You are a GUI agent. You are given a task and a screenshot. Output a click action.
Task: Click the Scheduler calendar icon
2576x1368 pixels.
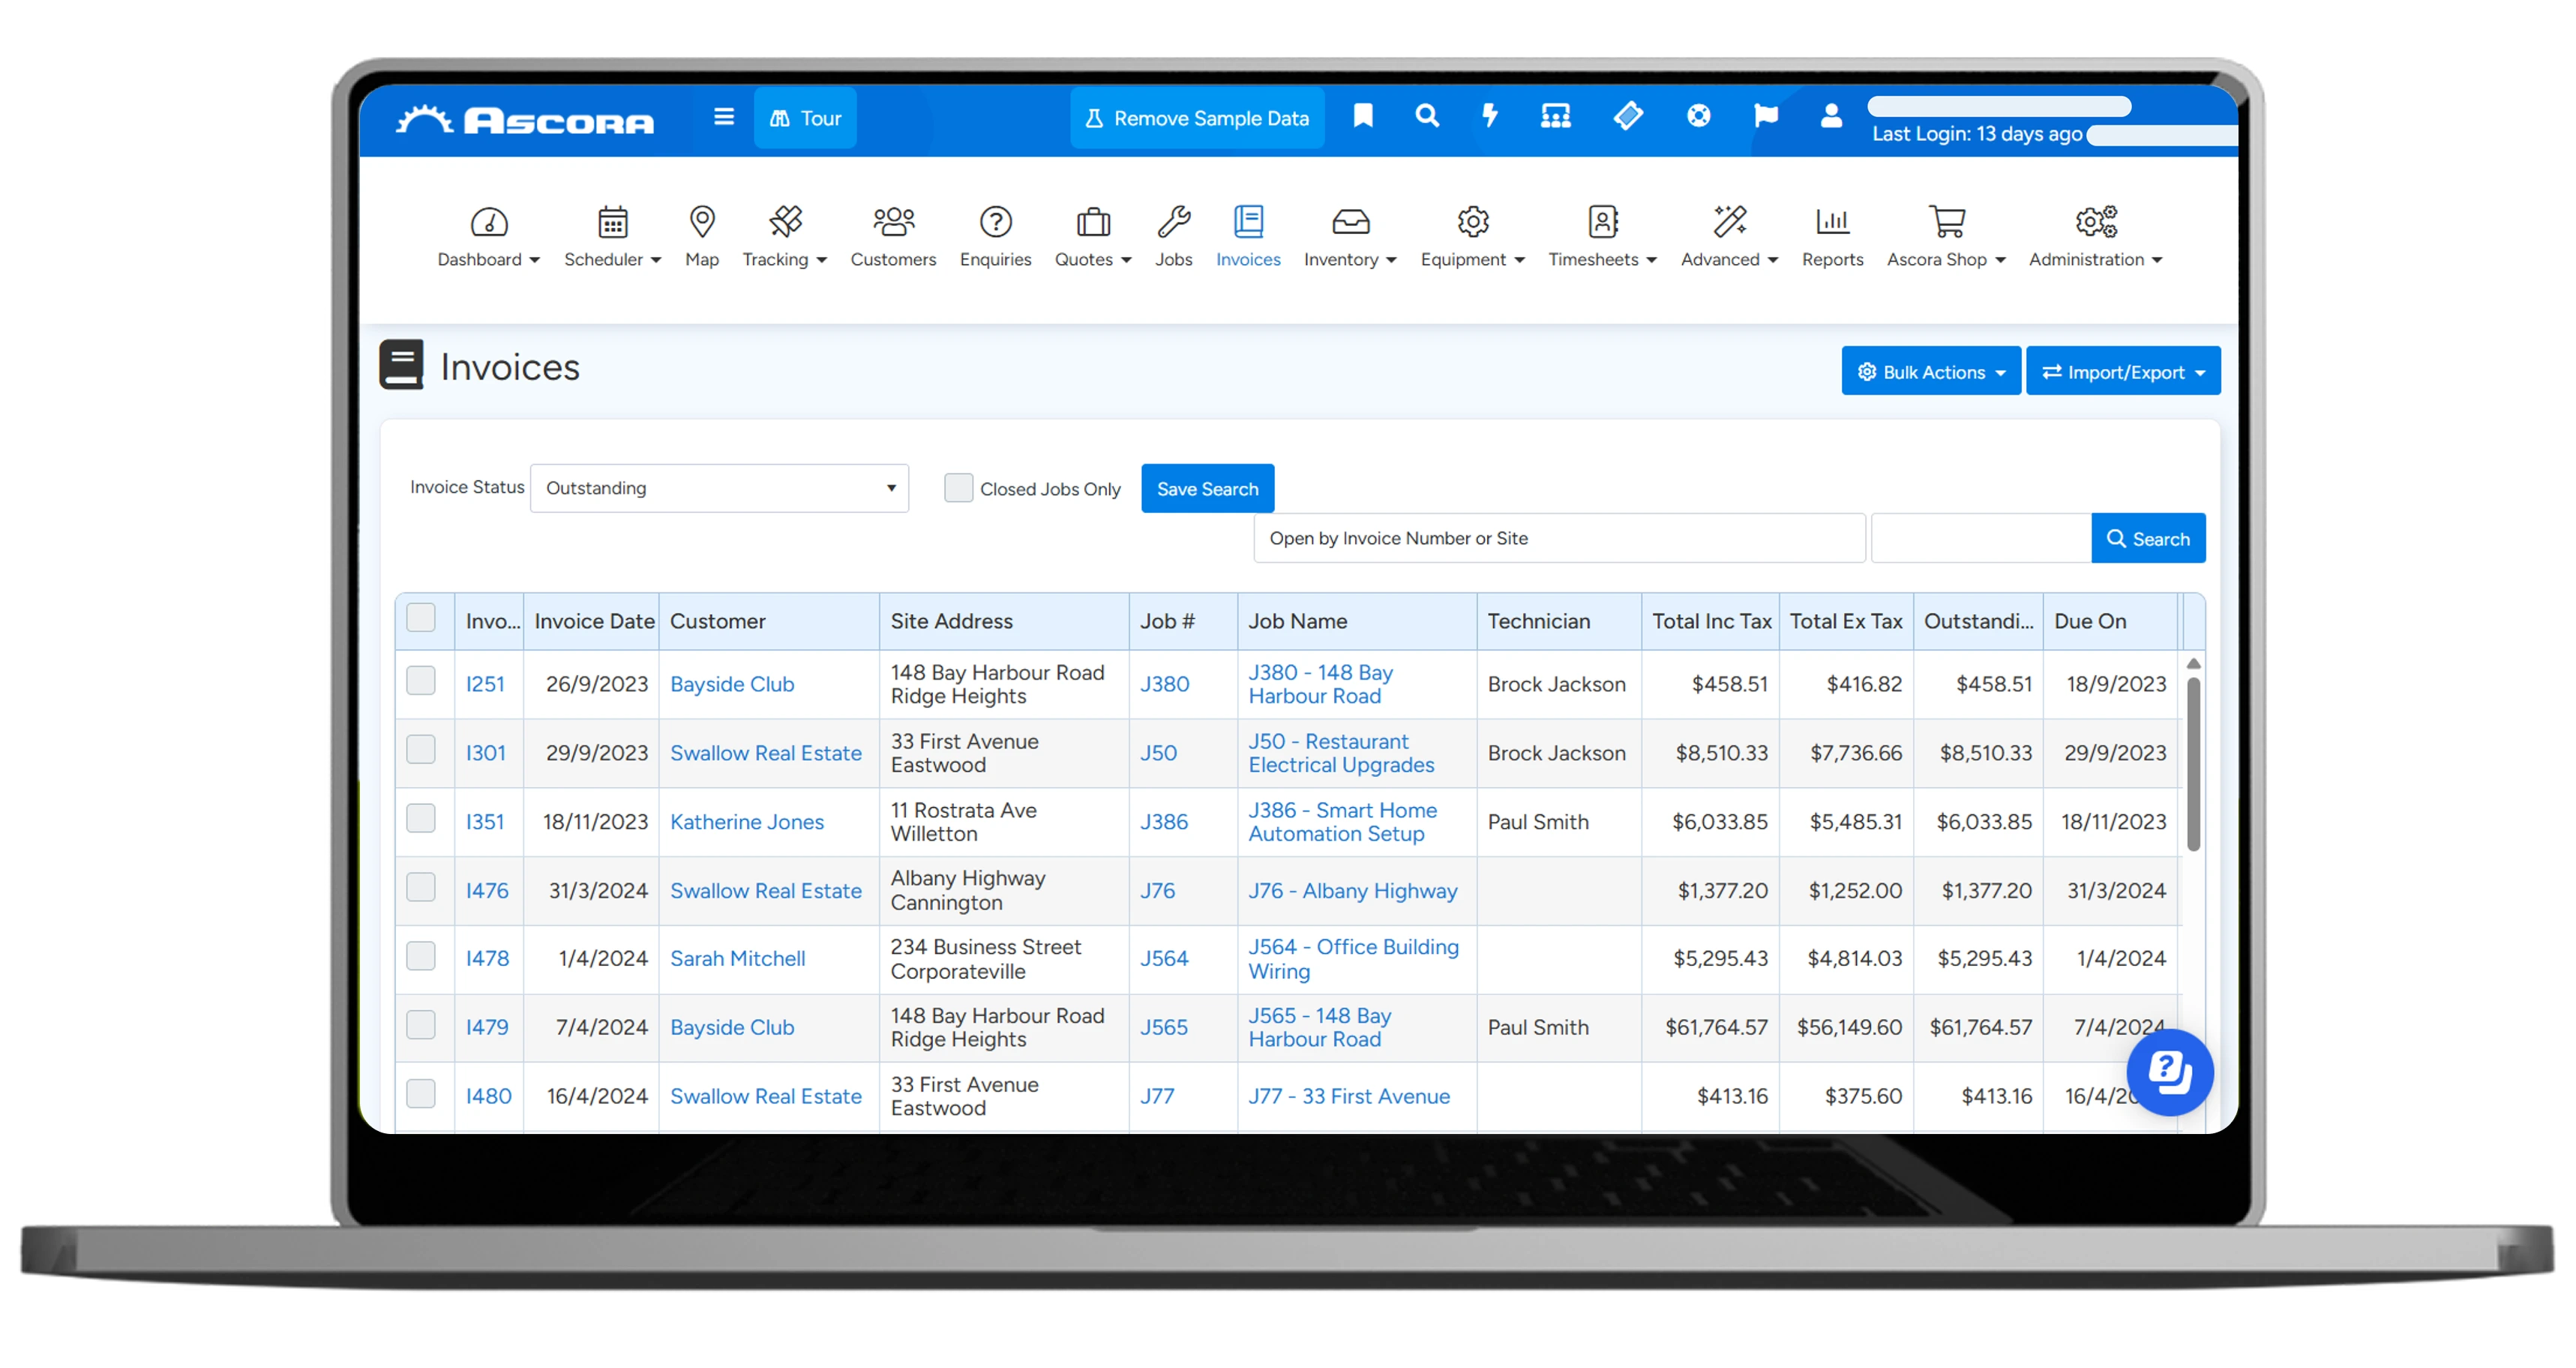click(612, 222)
